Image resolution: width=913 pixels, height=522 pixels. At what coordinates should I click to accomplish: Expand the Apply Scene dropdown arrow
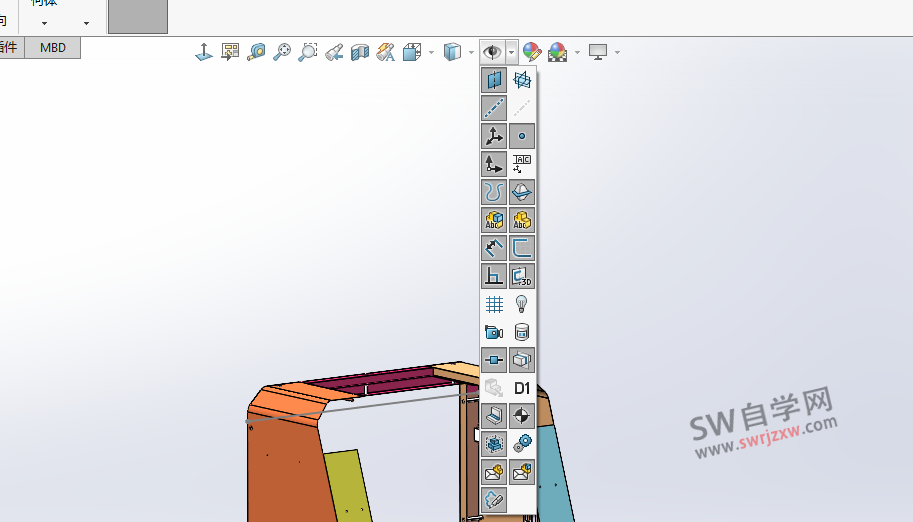click(578, 52)
